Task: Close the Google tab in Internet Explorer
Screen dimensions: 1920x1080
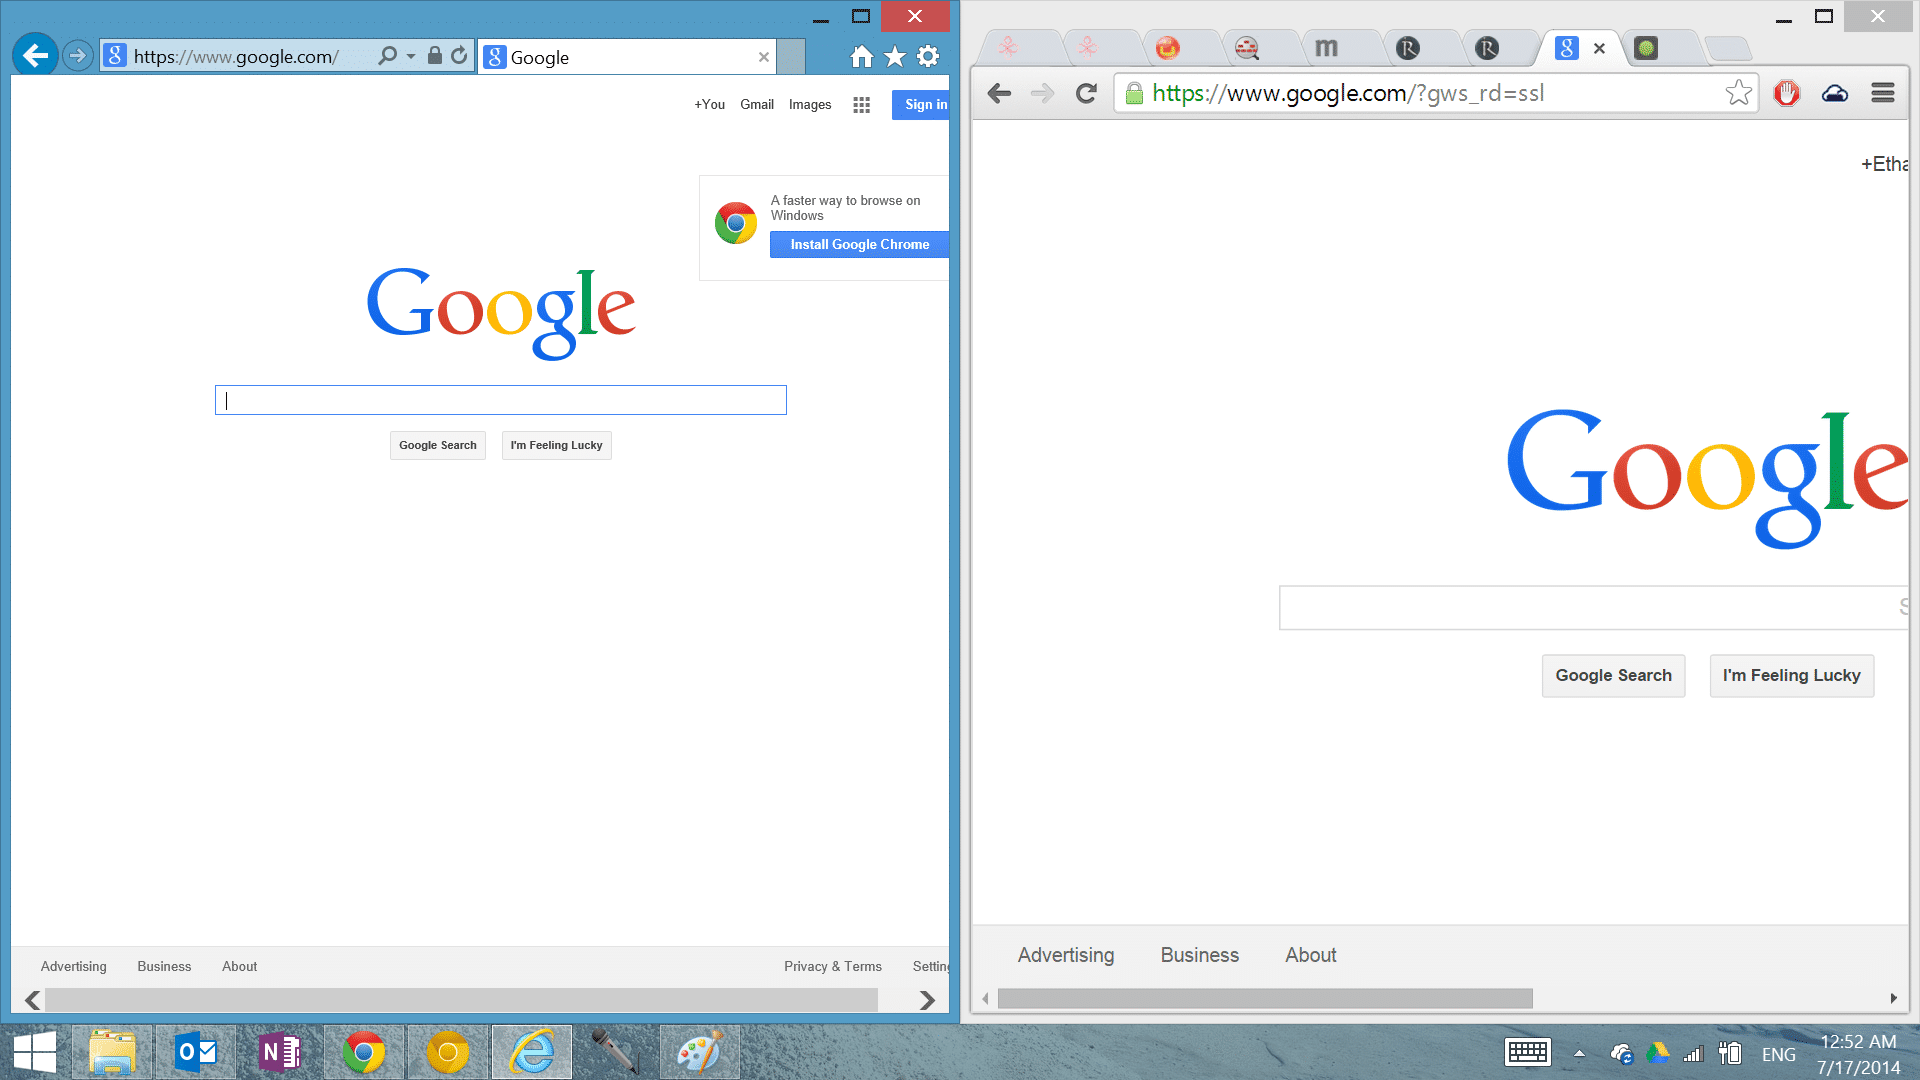Action: tap(764, 57)
